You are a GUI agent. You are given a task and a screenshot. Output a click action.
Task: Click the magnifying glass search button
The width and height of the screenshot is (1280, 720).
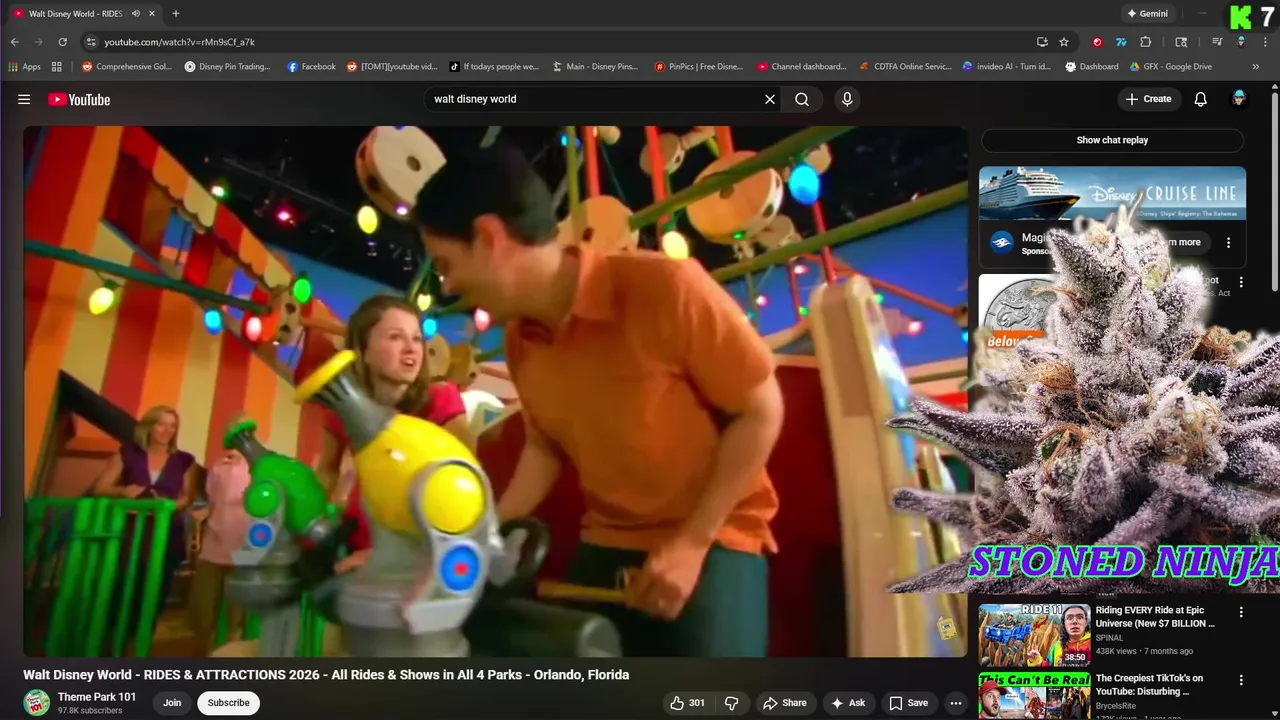802,99
